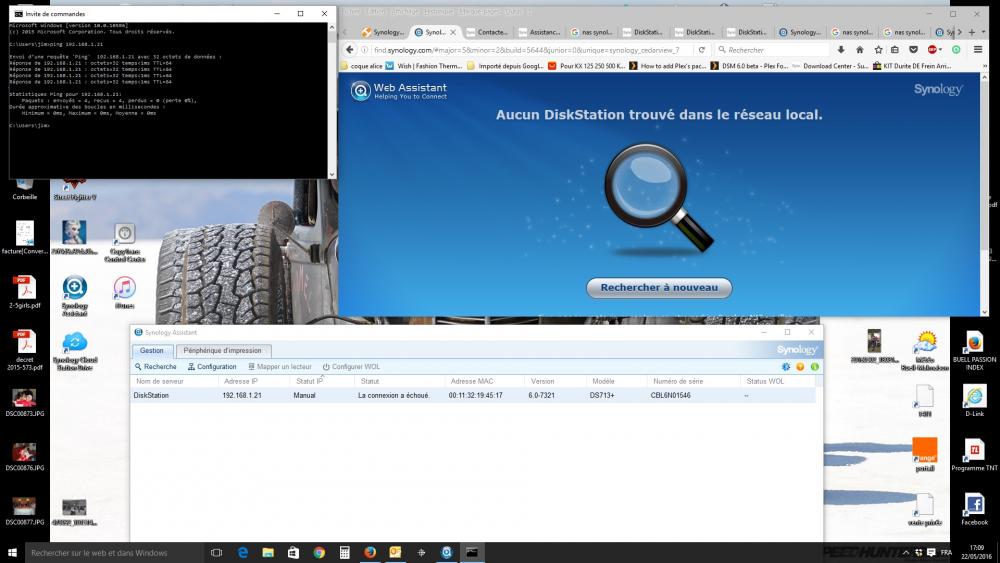The image size is (1000, 563).
Task: Switch to the Assistanc... Firefox tab
Action: 540,32
